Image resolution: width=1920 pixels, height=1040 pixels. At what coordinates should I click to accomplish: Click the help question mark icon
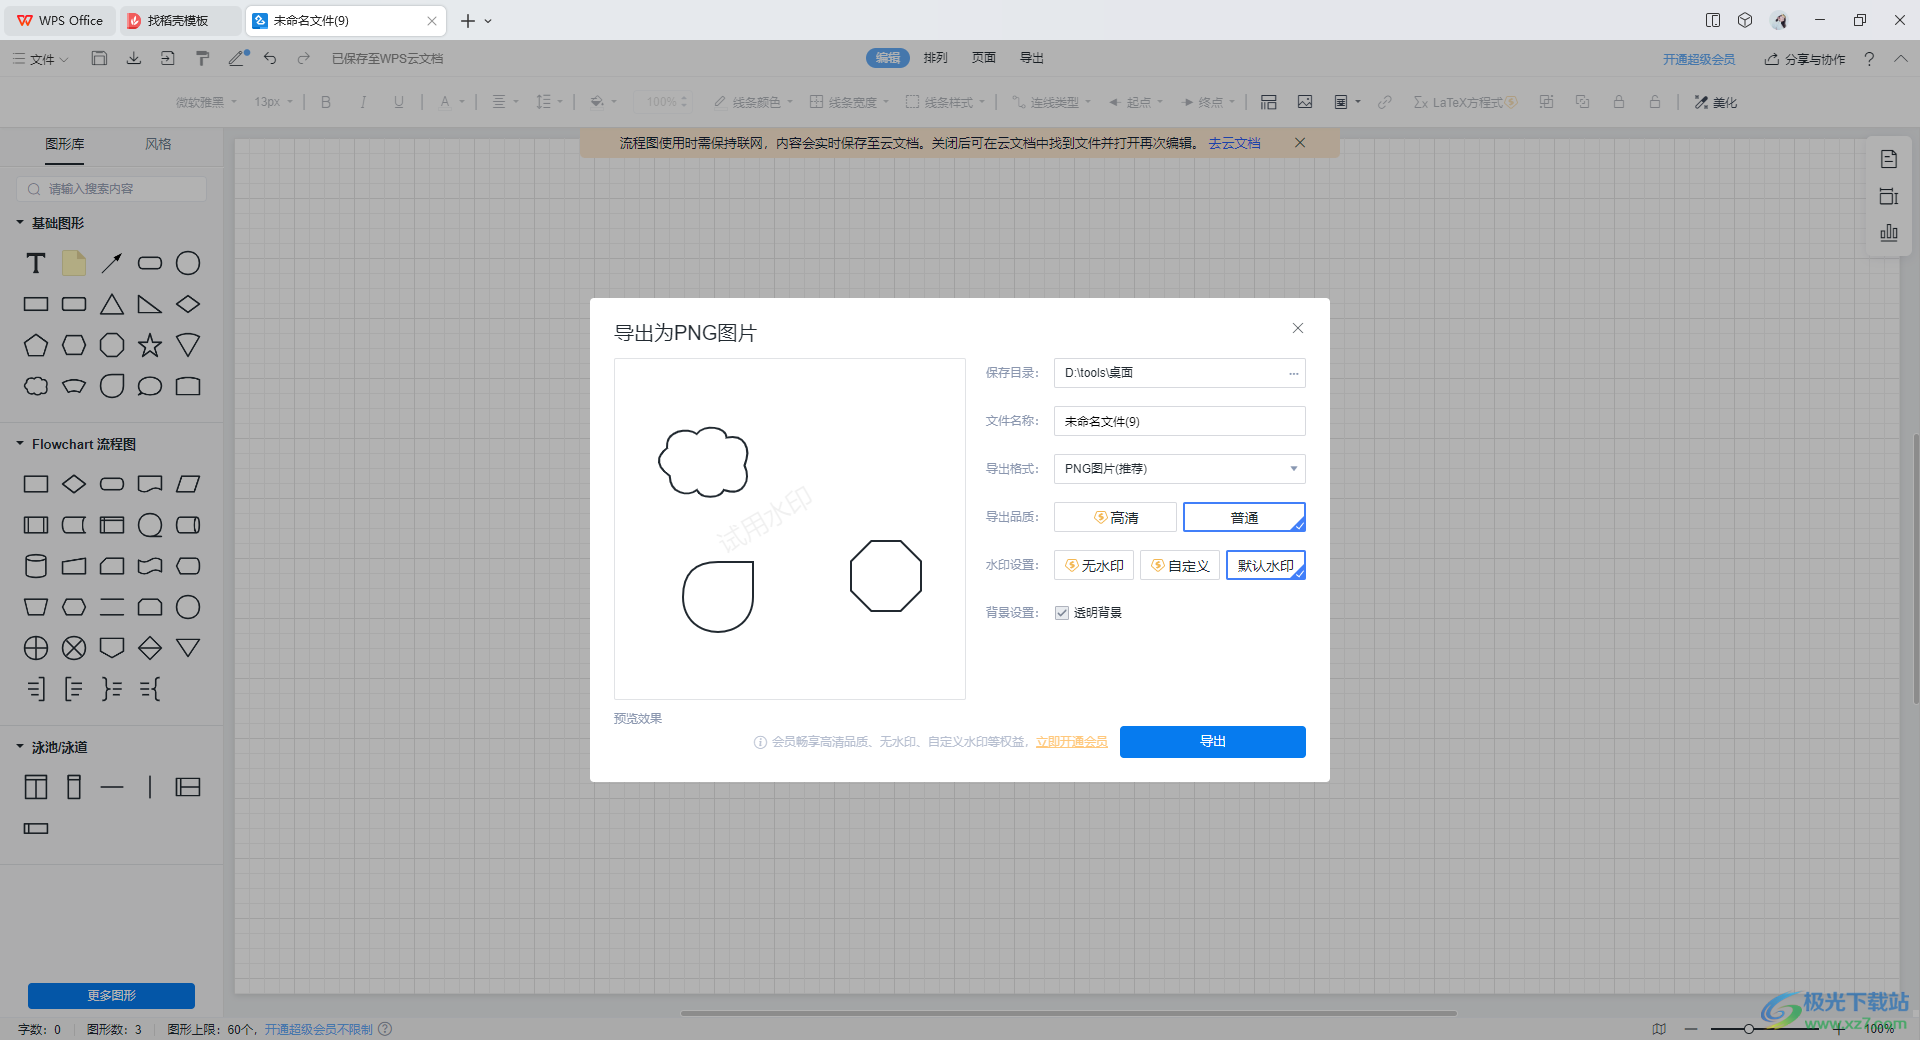[x=1869, y=59]
